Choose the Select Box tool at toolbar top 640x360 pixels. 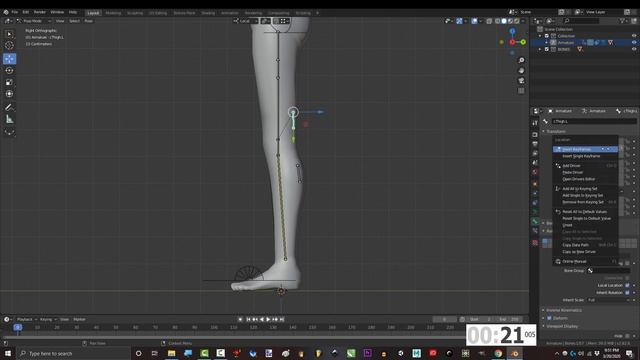click(x=9, y=34)
